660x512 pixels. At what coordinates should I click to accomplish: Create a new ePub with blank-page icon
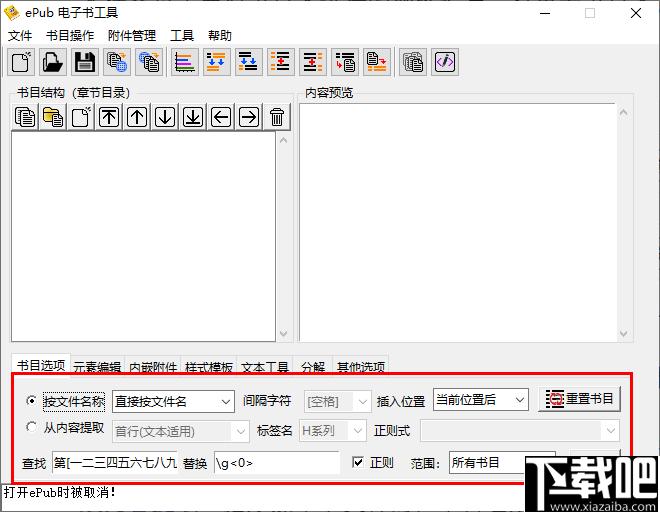pos(21,62)
